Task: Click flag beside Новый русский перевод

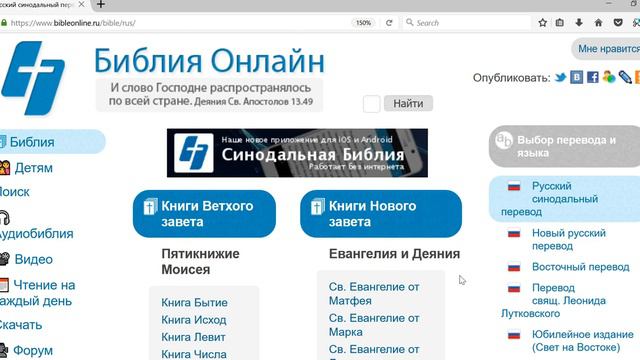Action: point(514,233)
